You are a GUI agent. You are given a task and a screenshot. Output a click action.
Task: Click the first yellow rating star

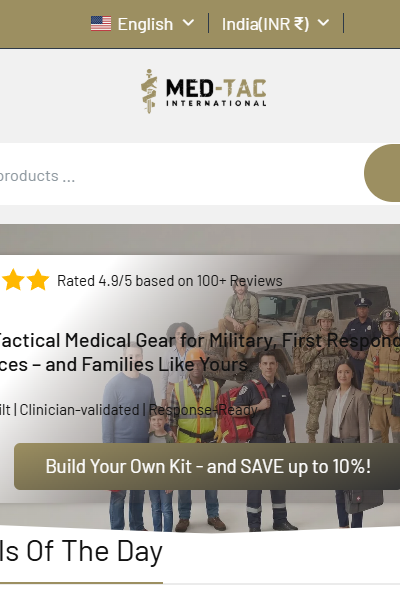click(x=13, y=280)
